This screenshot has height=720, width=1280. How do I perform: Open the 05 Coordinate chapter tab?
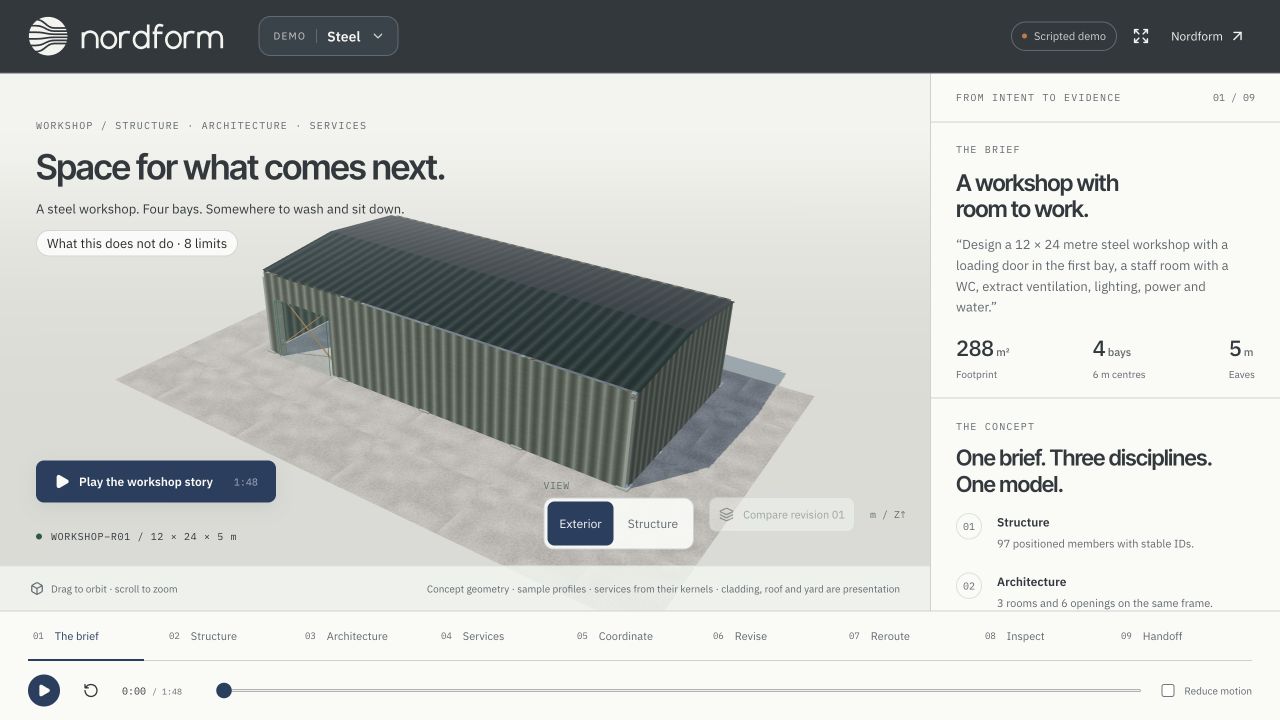[x=630, y=636]
